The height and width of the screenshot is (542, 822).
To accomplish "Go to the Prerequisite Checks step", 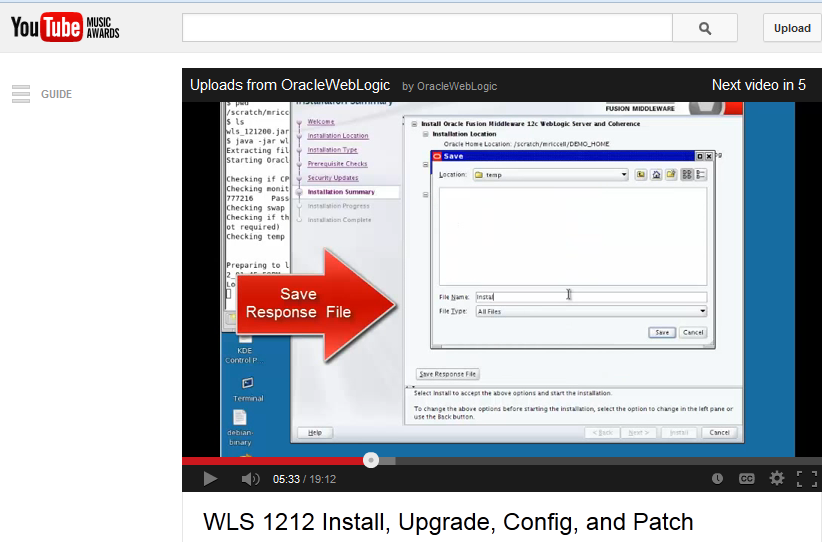I will click(338, 164).
